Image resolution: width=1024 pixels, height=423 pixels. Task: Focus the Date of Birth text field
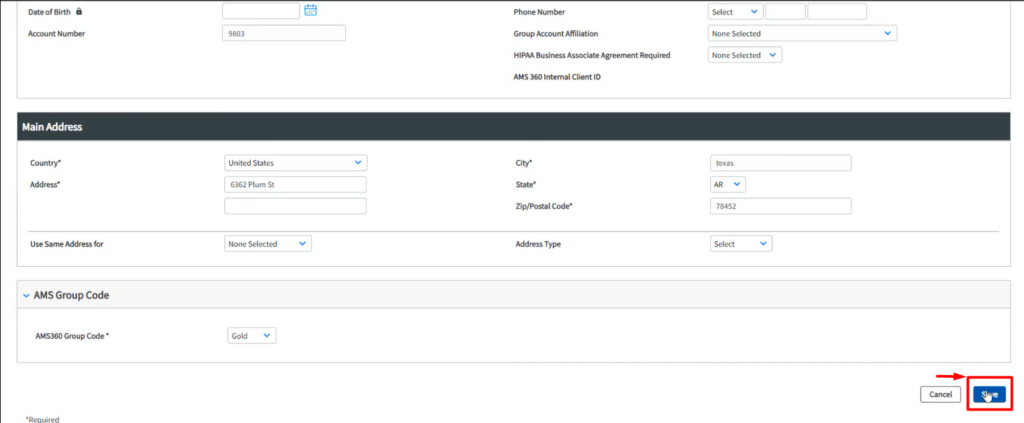260,11
